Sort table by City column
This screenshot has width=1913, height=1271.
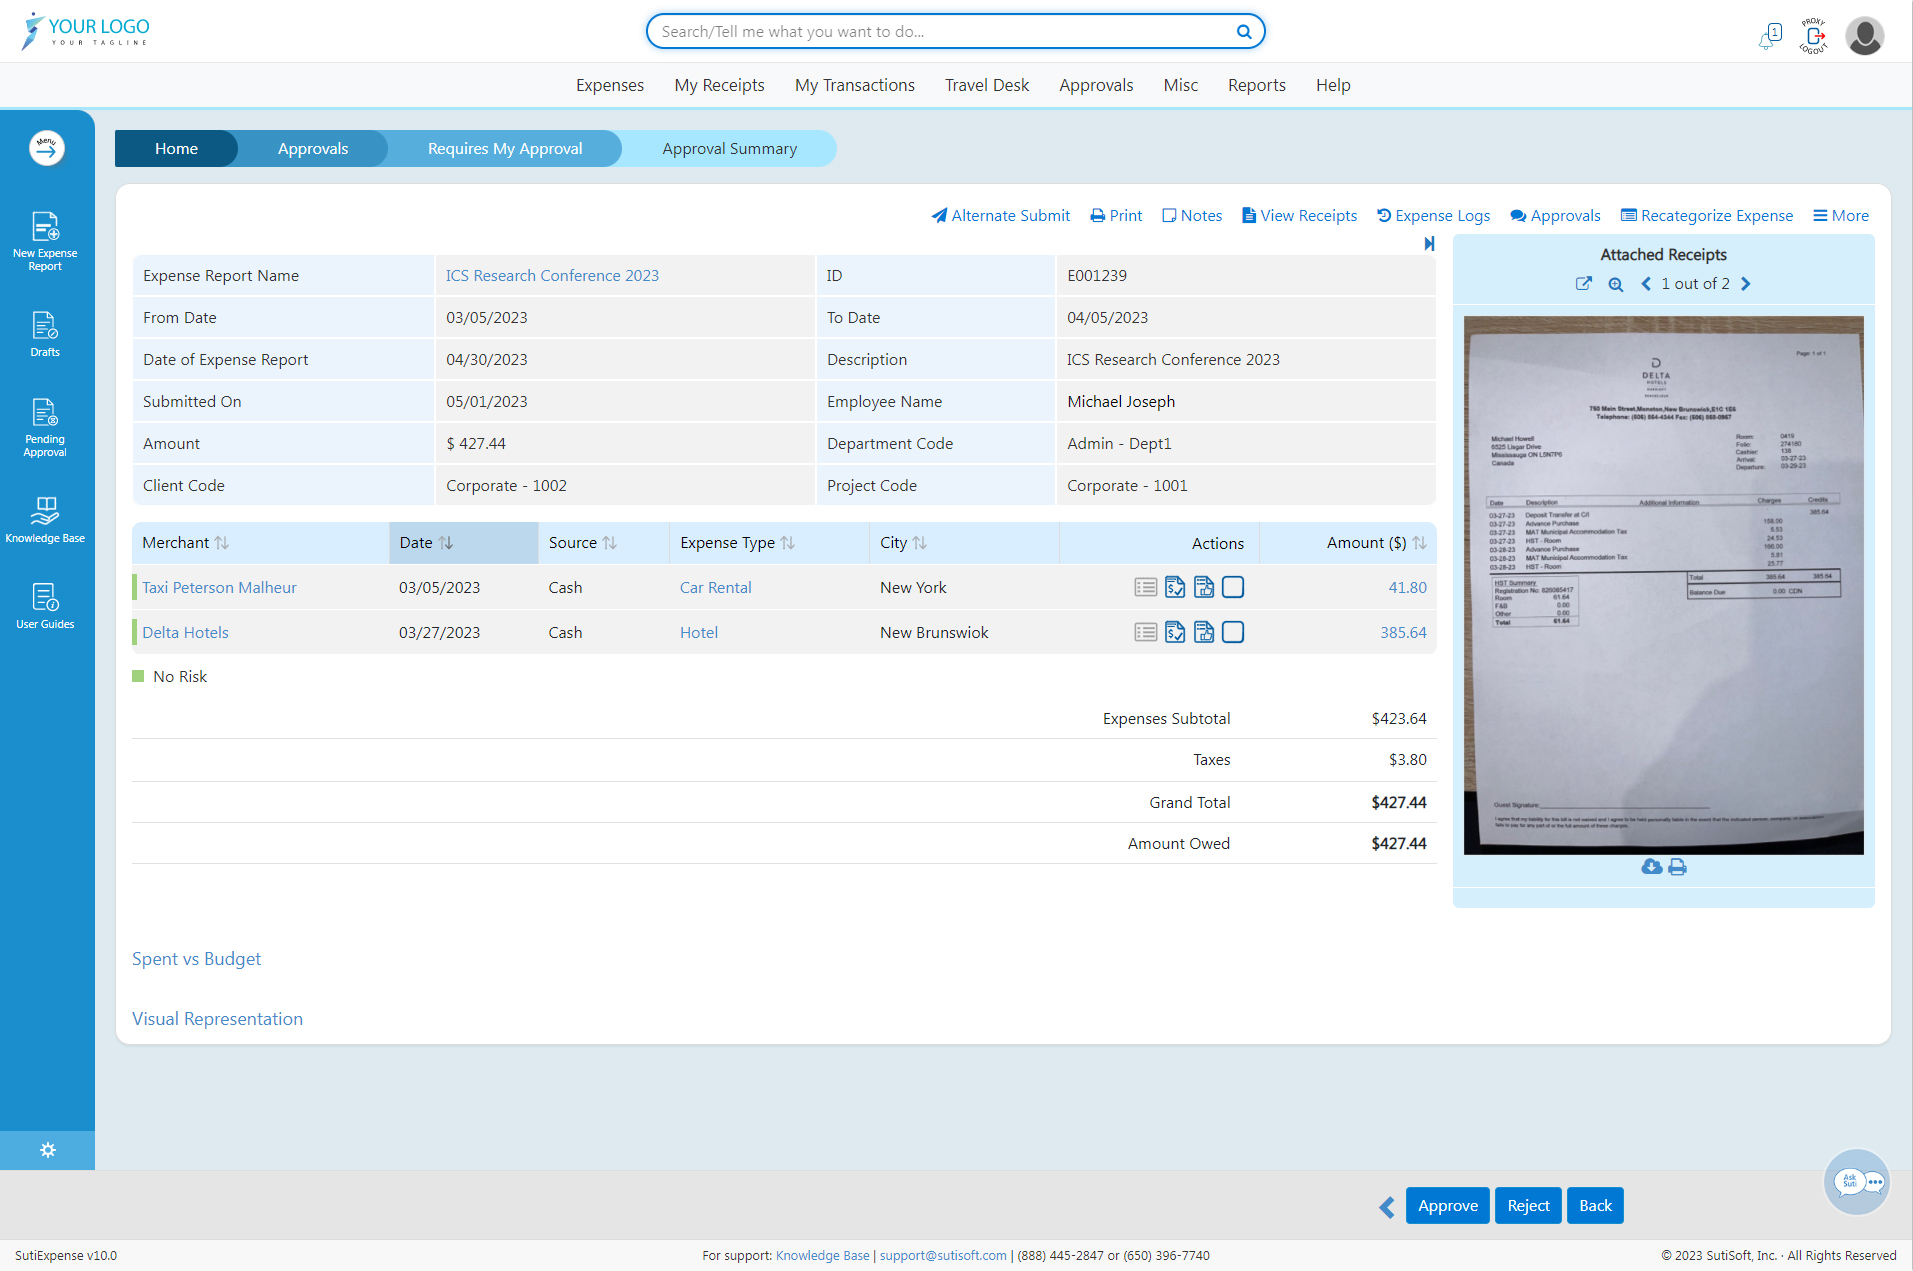click(x=920, y=543)
